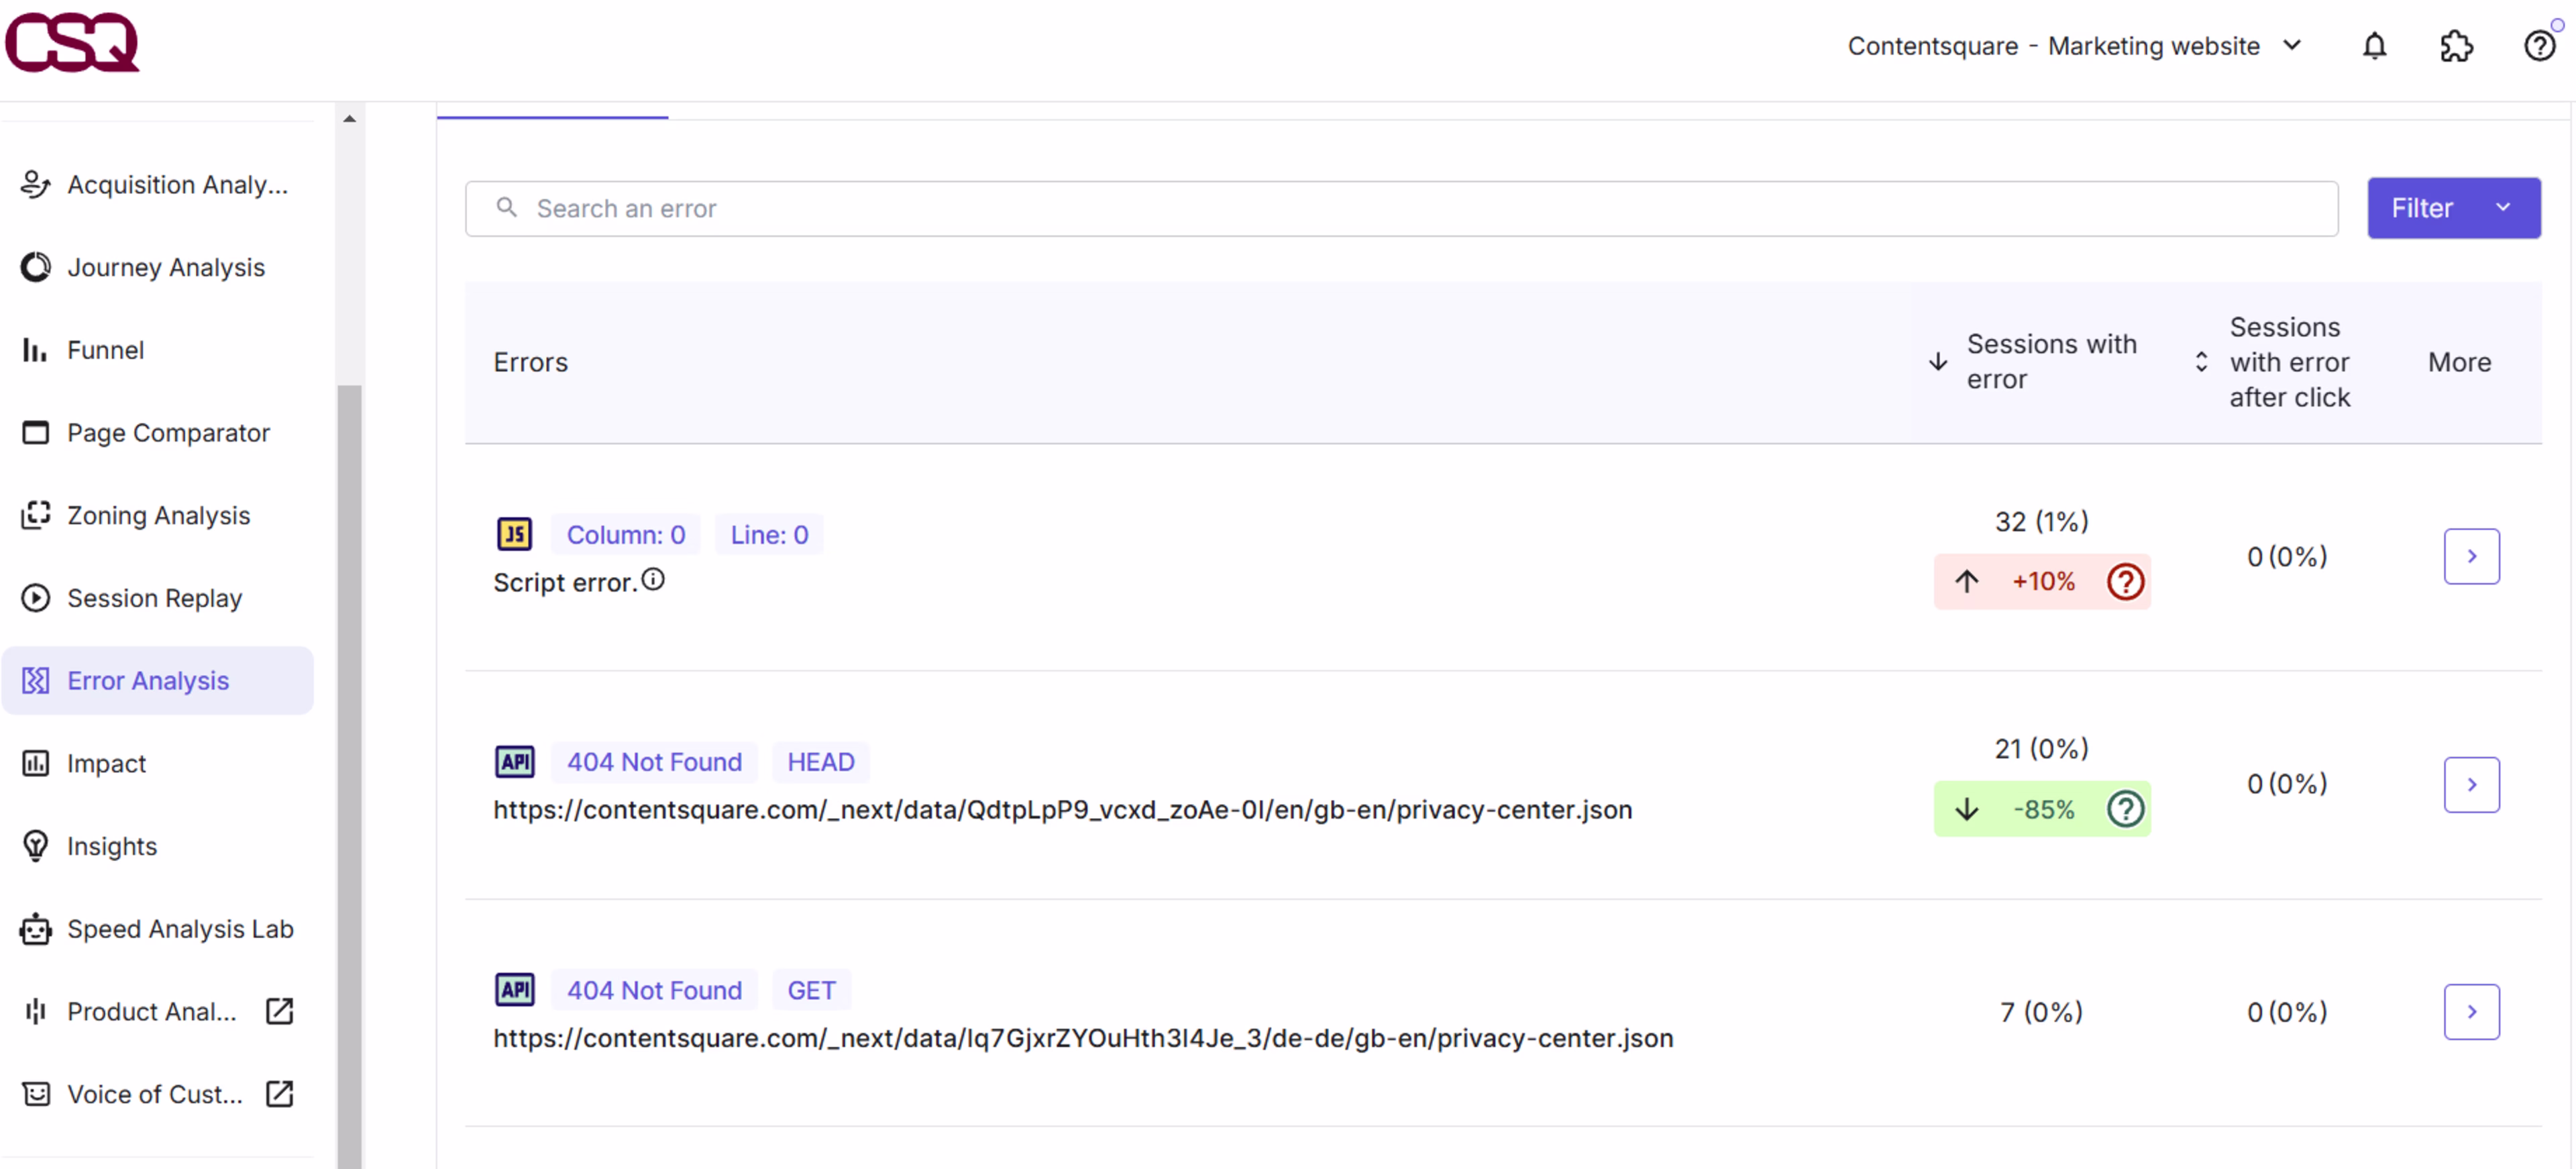This screenshot has height=1169, width=2576.
Task: Click the CSQ logo
Action: (x=72, y=42)
